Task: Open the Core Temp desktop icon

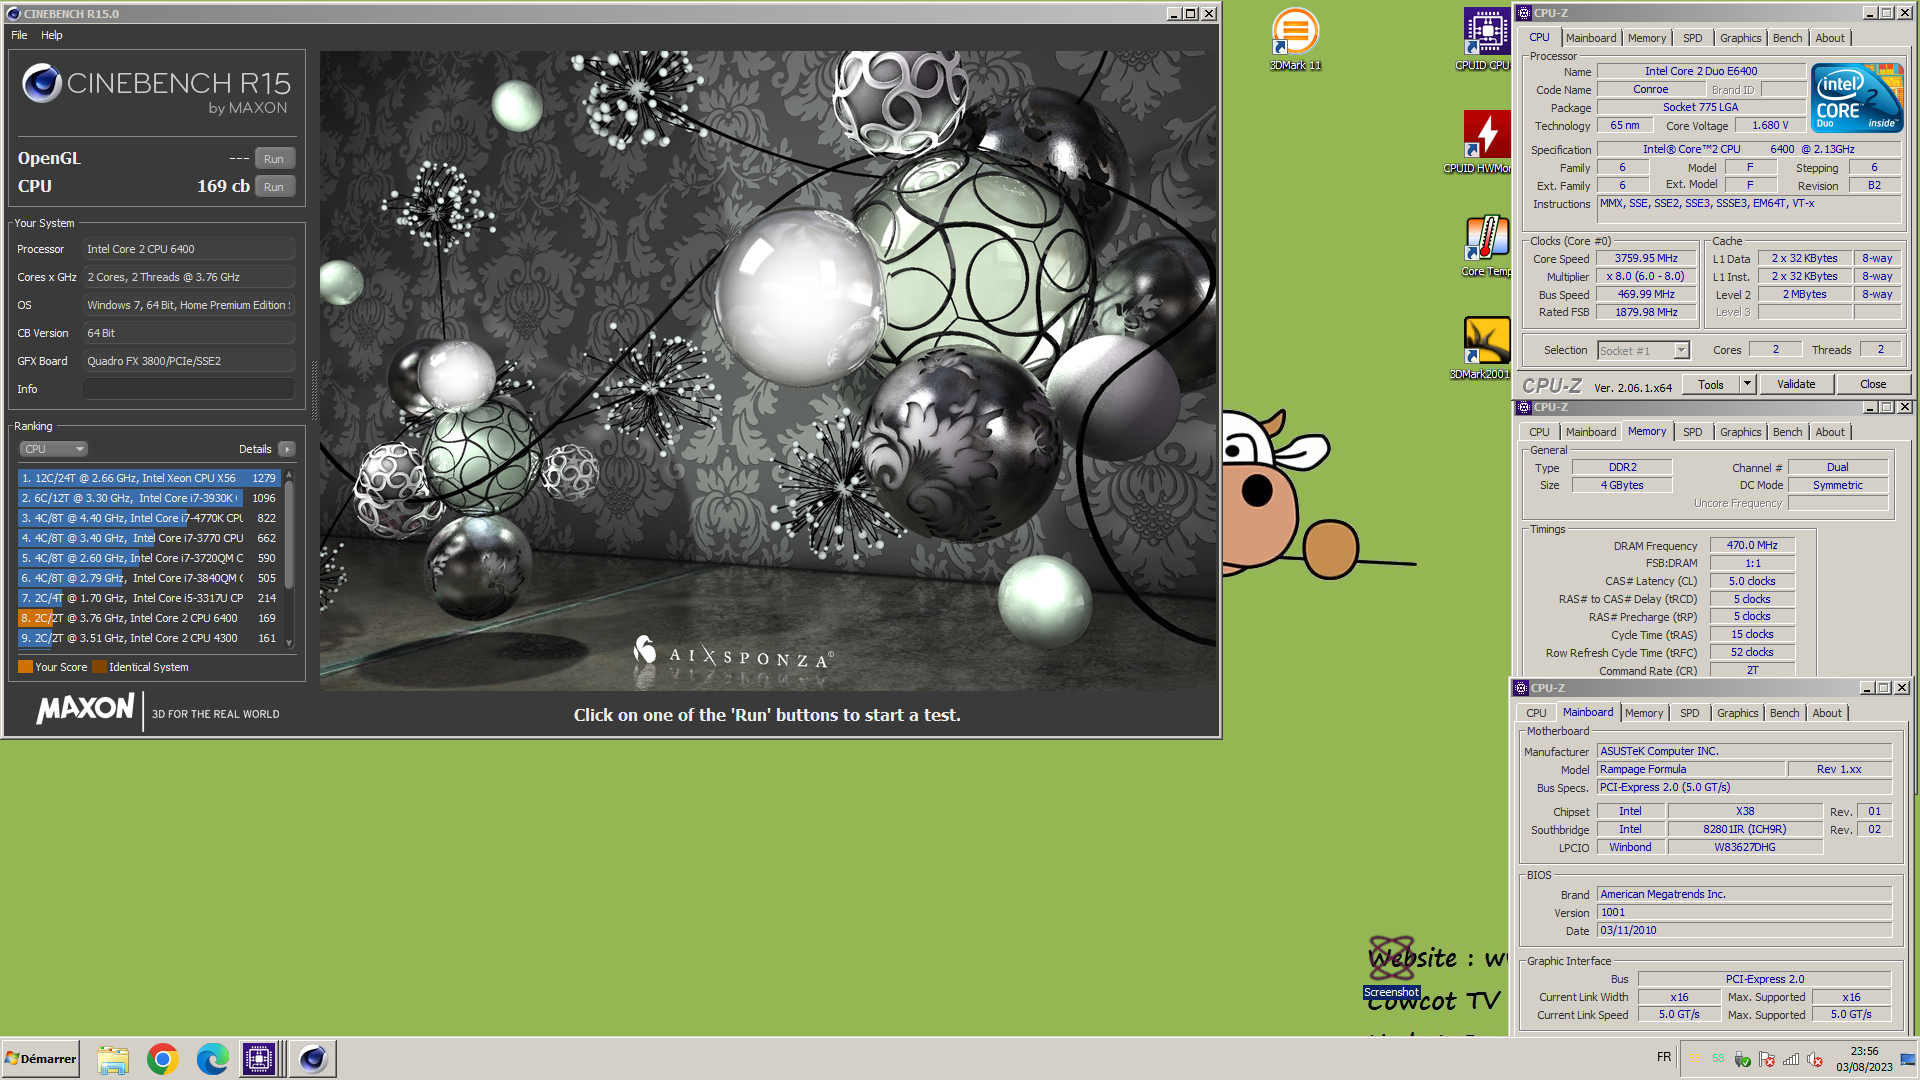Action: (x=1486, y=245)
